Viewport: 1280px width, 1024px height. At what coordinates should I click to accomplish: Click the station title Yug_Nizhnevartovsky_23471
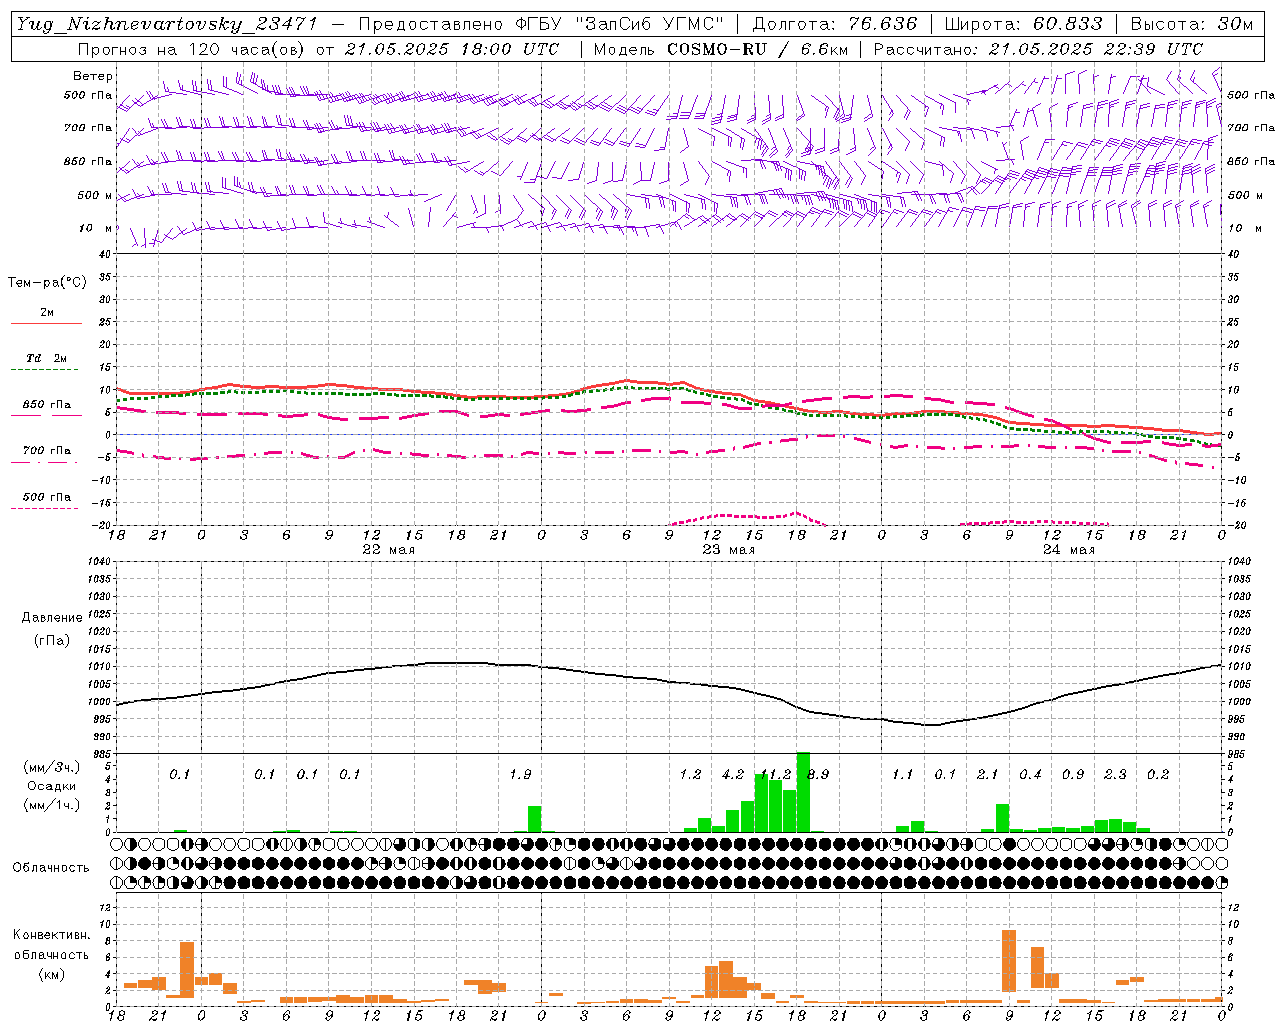coord(166,25)
